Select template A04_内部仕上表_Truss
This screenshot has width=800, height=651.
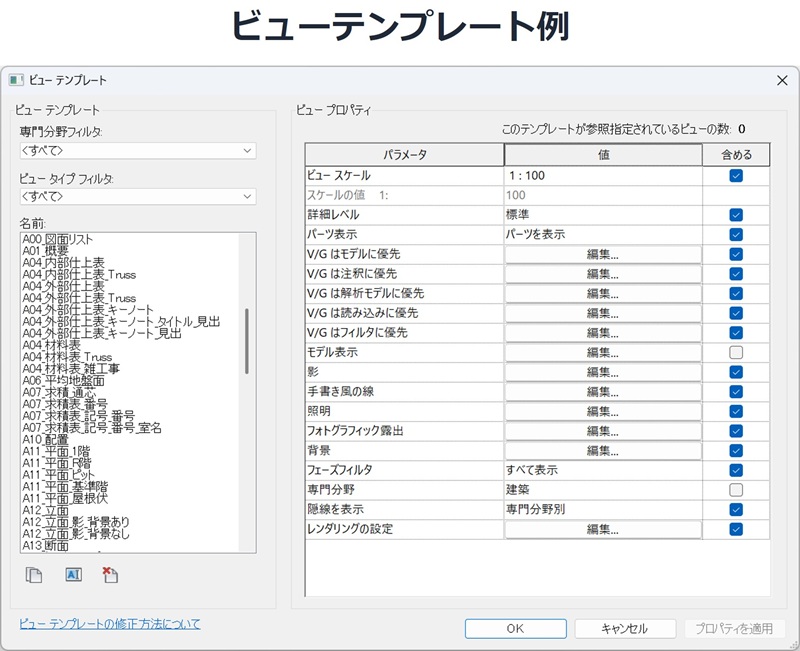tap(79, 274)
